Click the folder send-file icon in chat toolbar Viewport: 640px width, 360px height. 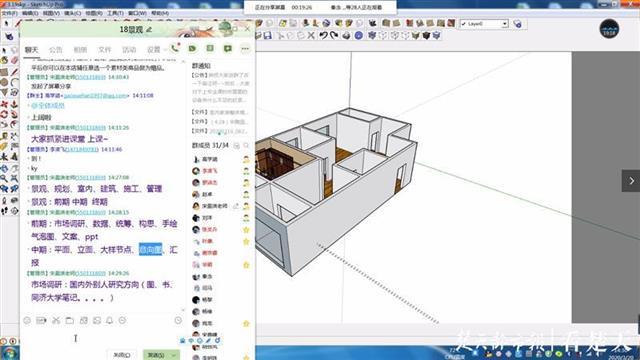tap(70, 321)
